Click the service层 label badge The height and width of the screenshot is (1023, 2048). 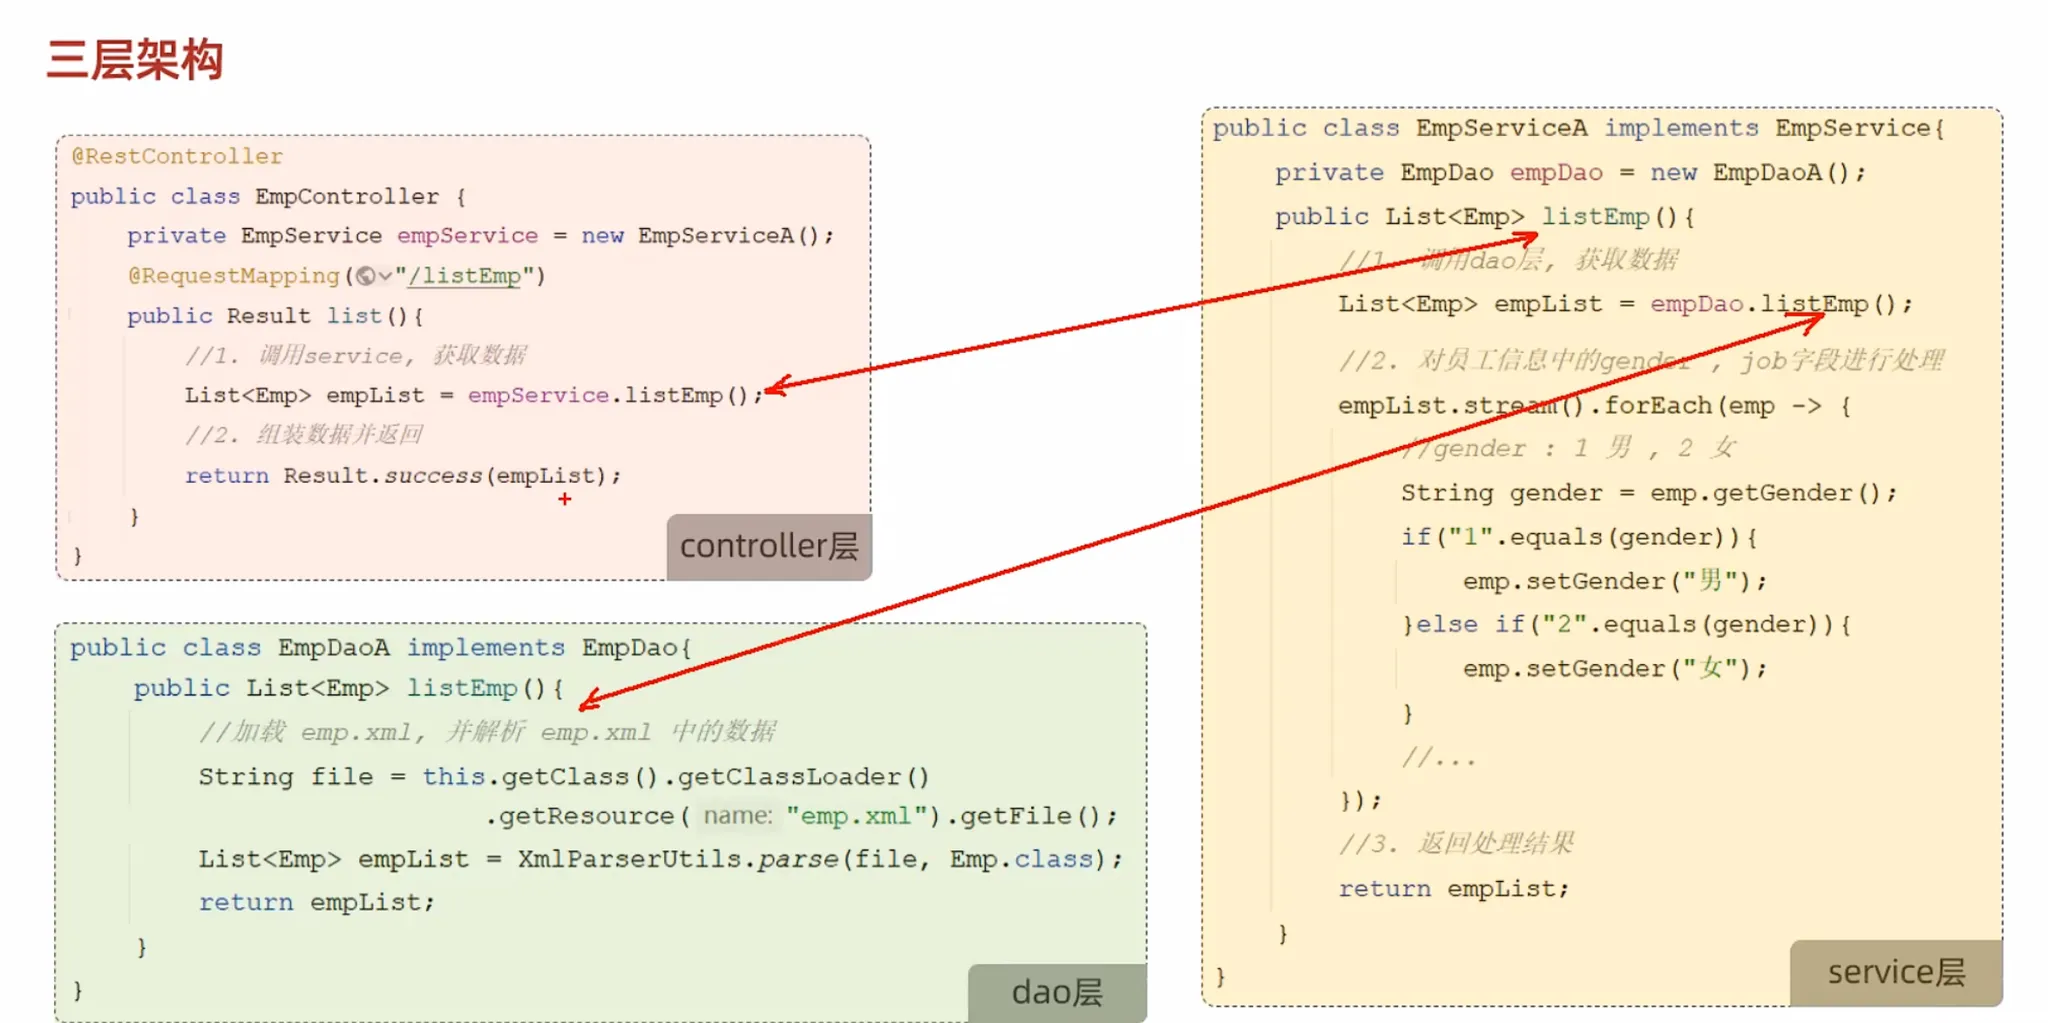tap(1896, 972)
